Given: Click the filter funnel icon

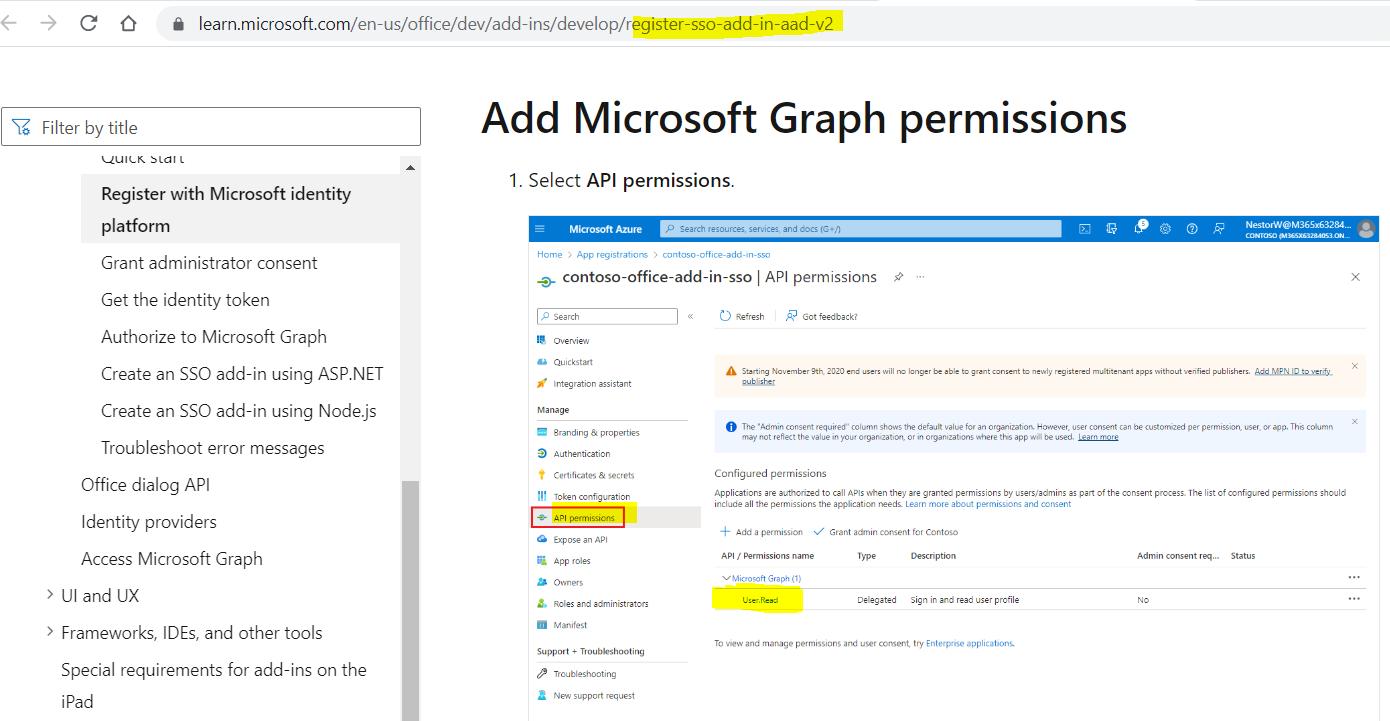Looking at the screenshot, I should pyautogui.click(x=22, y=127).
